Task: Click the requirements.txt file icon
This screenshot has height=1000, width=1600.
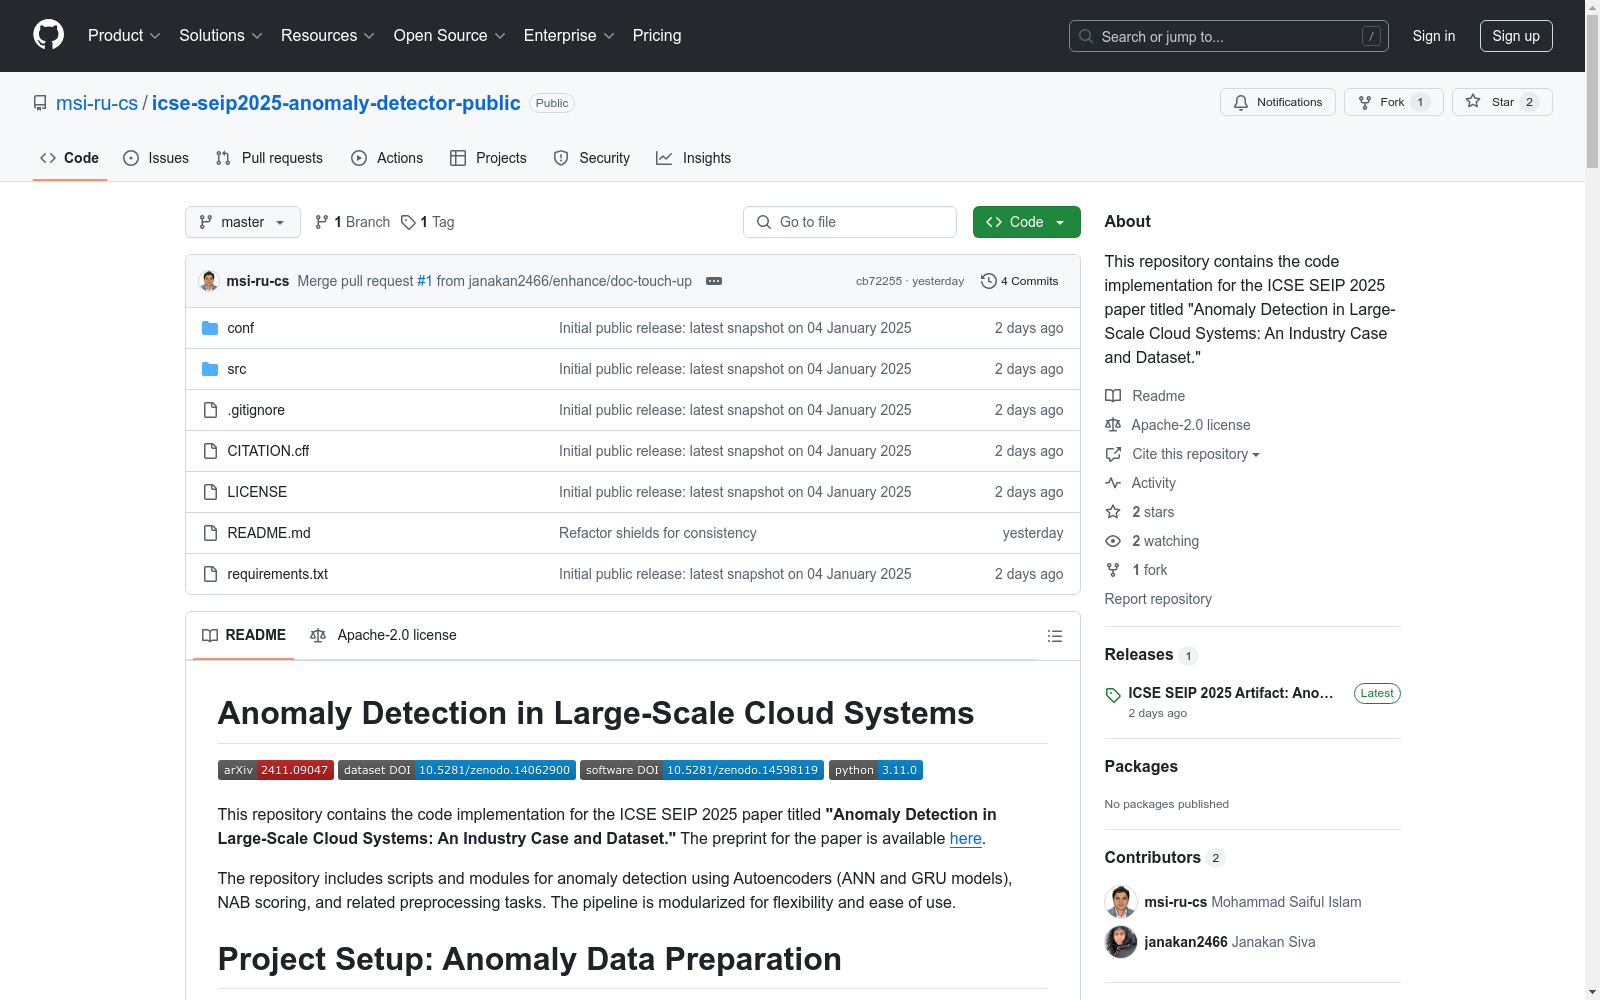Action: 210,574
